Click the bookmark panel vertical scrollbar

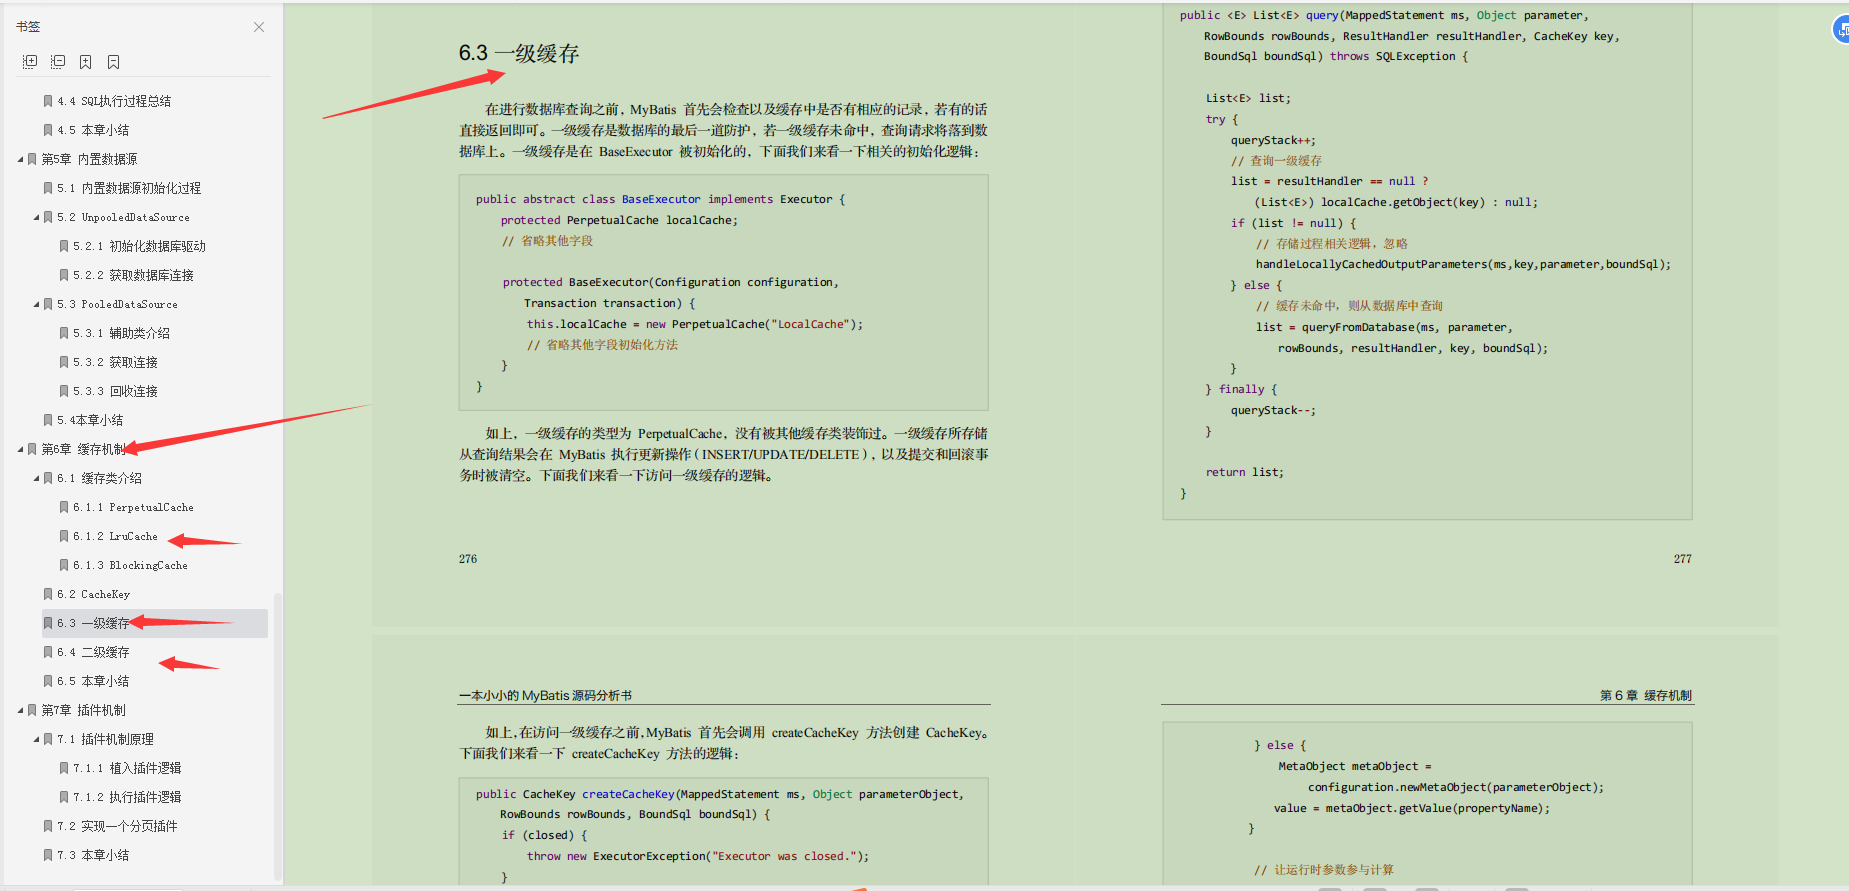(x=278, y=737)
